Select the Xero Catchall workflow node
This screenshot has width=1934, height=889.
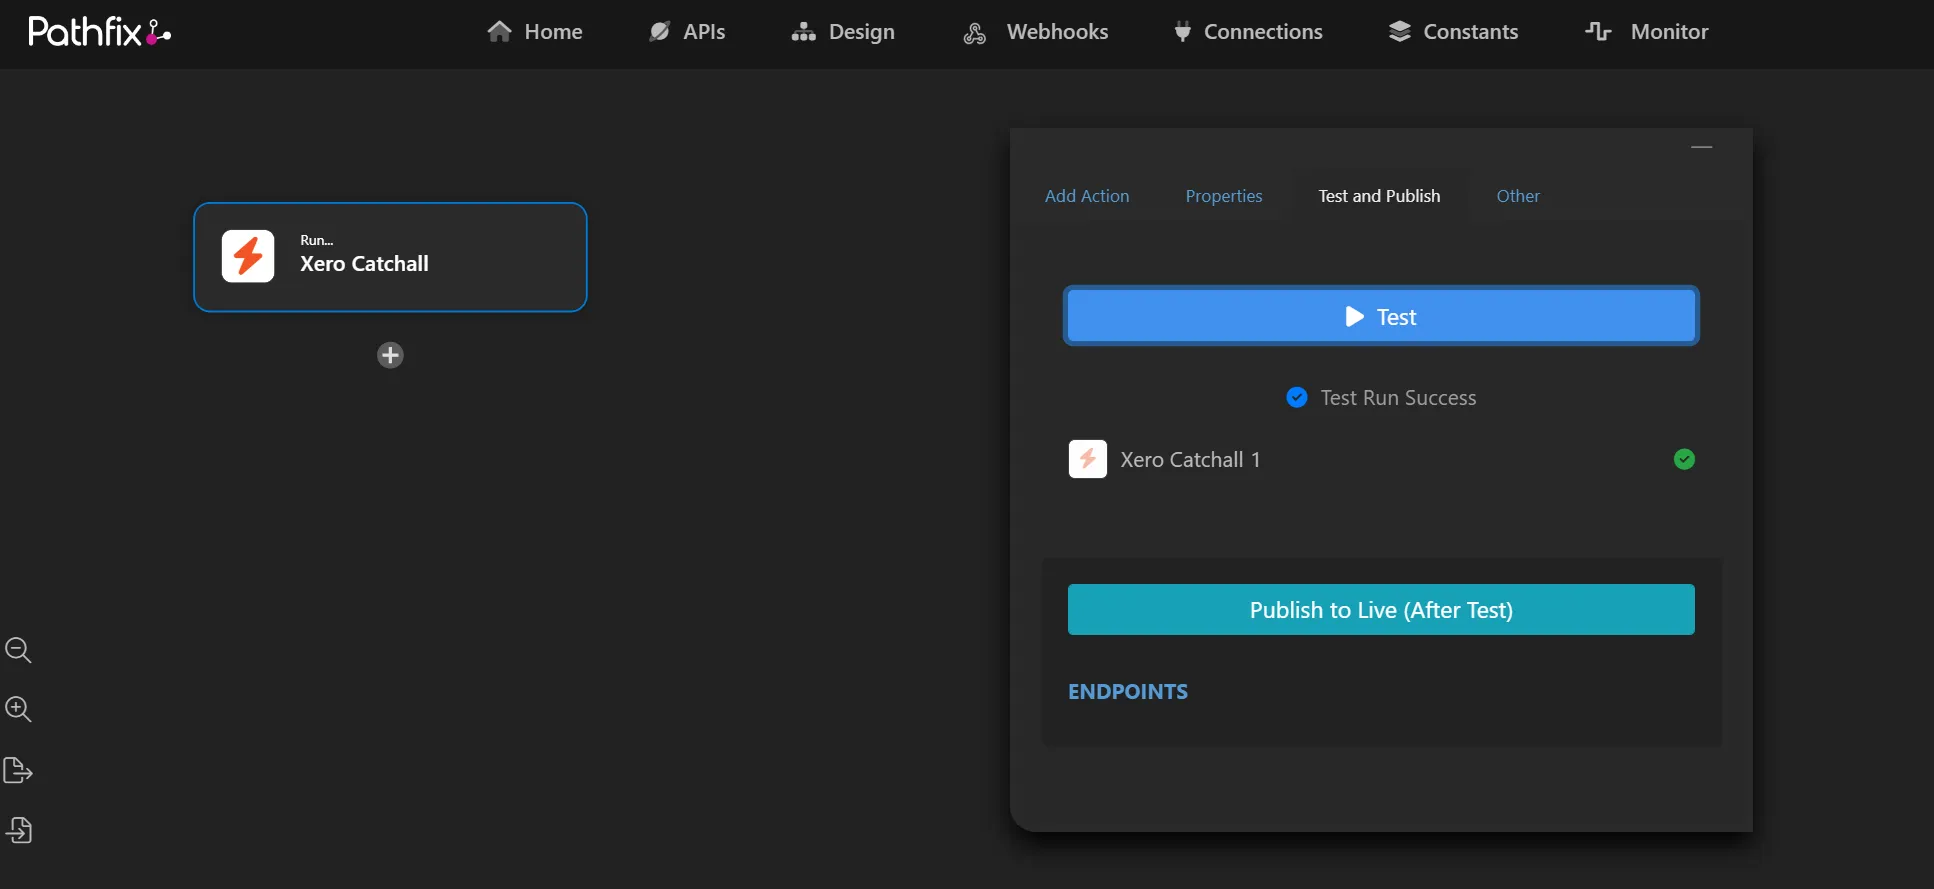click(390, 257)
